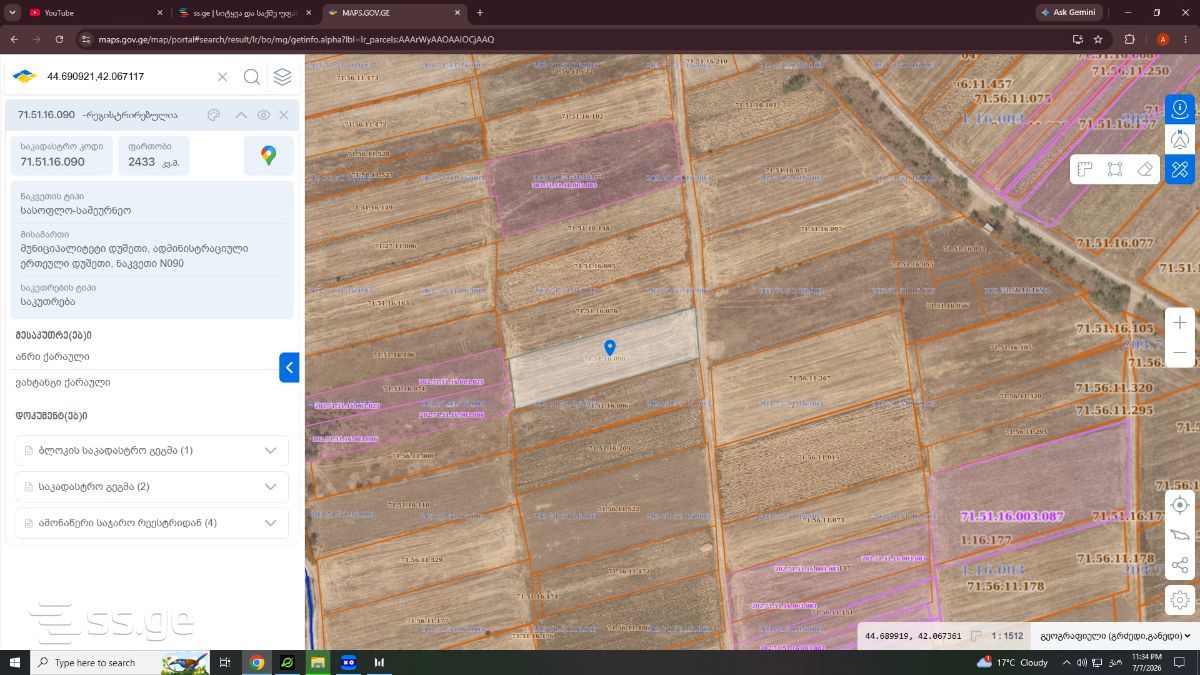Screen dimensions: 1200x675
Task: Locate my position on the map
Action: 1180,505
